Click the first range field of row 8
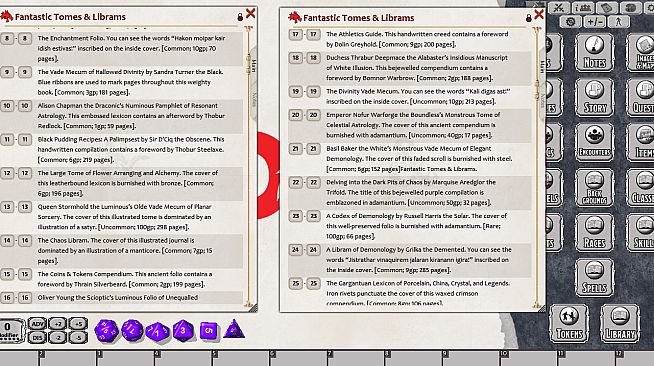The image size is (654, 366). pyautogui.click(x=7, y=38)
